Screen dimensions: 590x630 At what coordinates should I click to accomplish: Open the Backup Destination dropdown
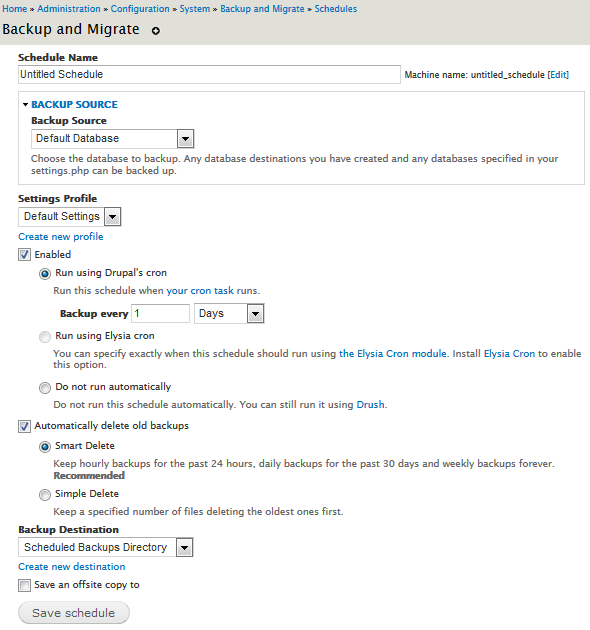[106, 547]
